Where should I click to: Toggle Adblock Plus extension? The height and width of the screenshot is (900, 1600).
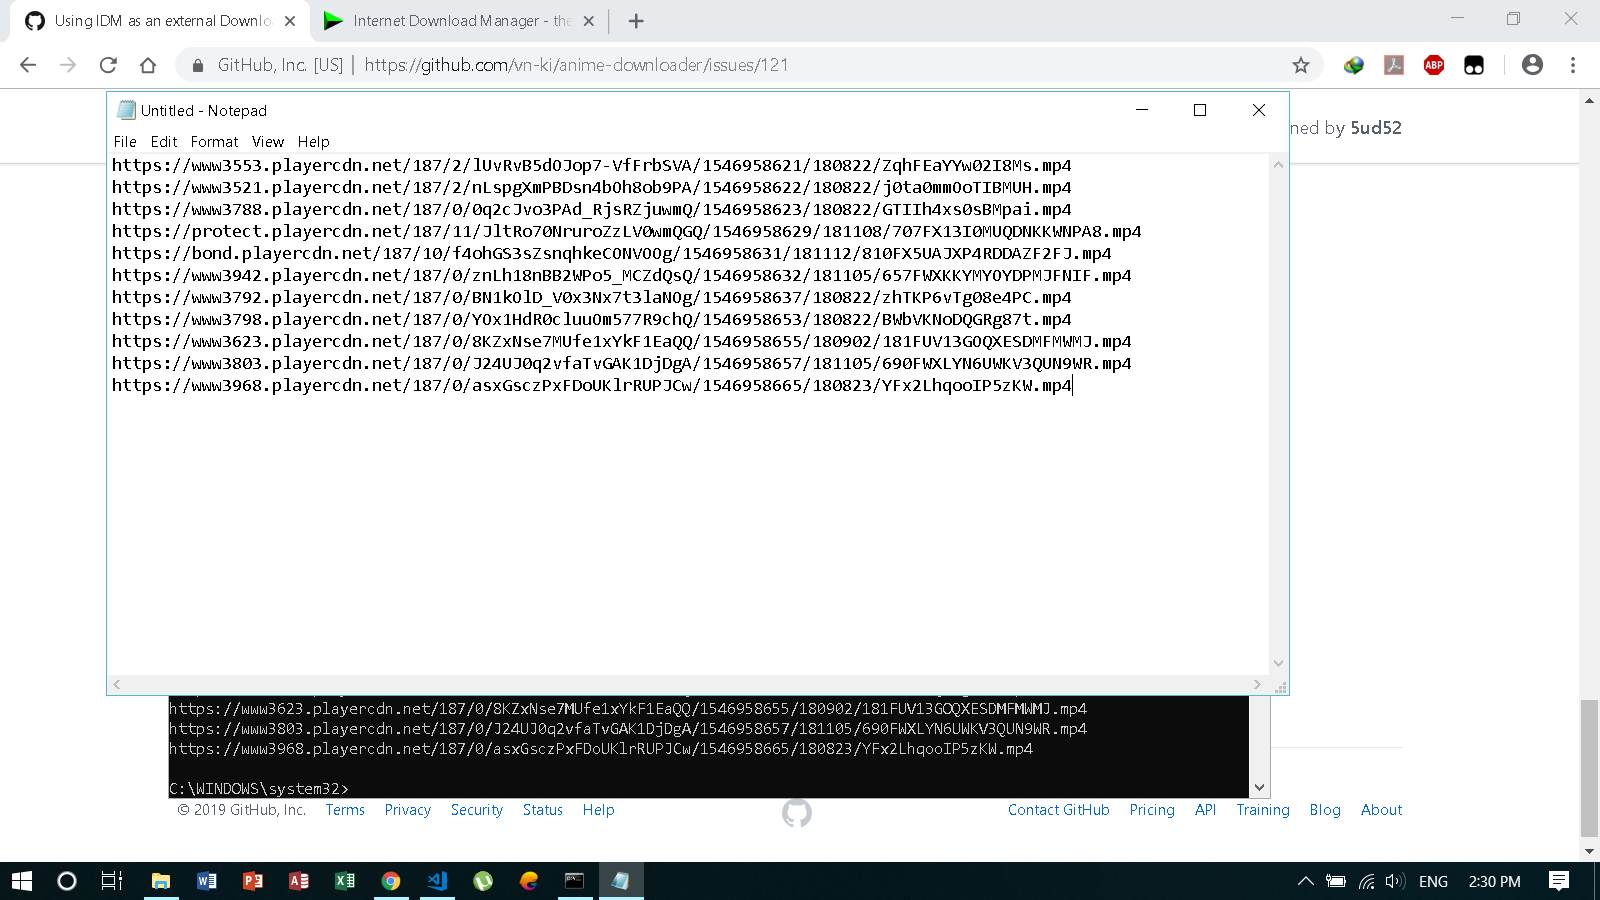pyautogui.click(x=1434, y=65)
